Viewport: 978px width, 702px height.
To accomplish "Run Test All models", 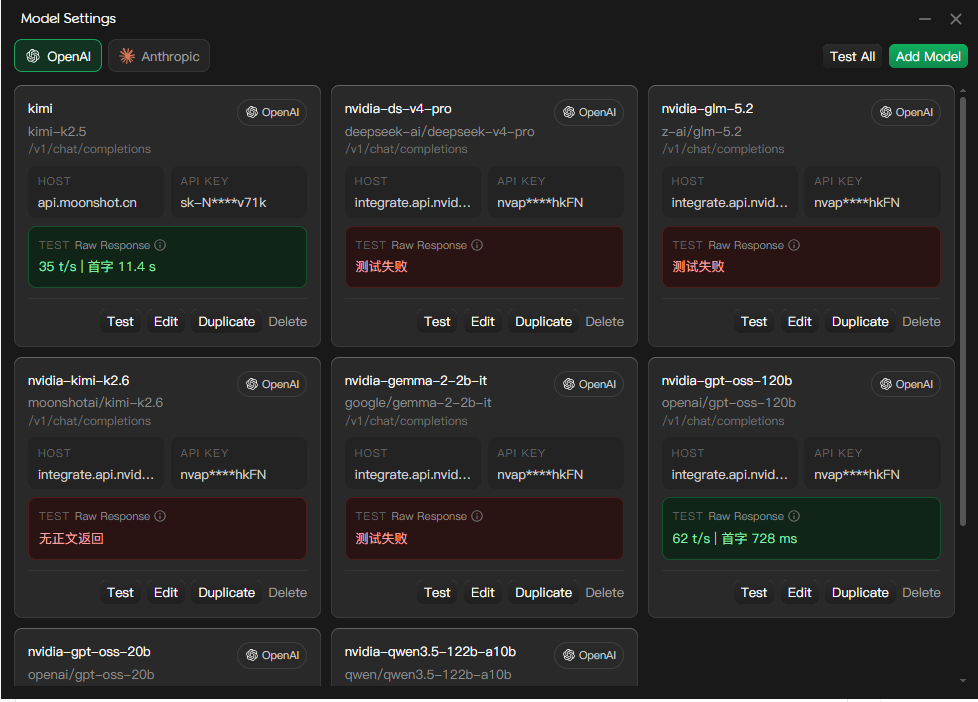I will (852, 56).
